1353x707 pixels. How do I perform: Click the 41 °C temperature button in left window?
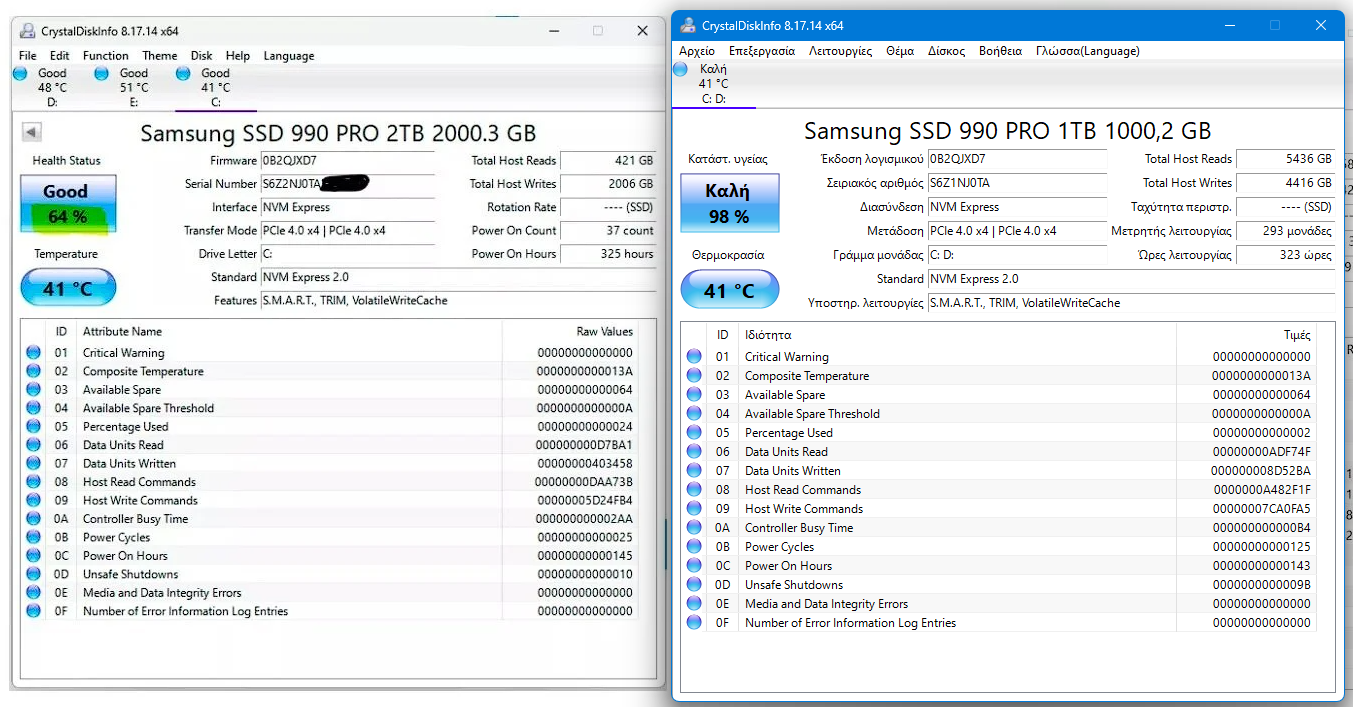coord(68,289)
